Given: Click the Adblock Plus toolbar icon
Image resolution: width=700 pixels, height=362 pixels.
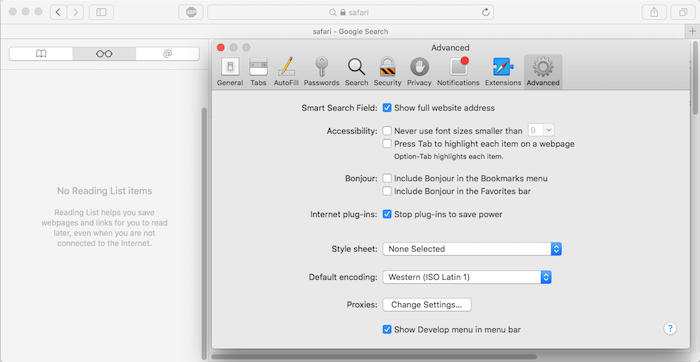Looking at the screenshot, I should point(191,12).
